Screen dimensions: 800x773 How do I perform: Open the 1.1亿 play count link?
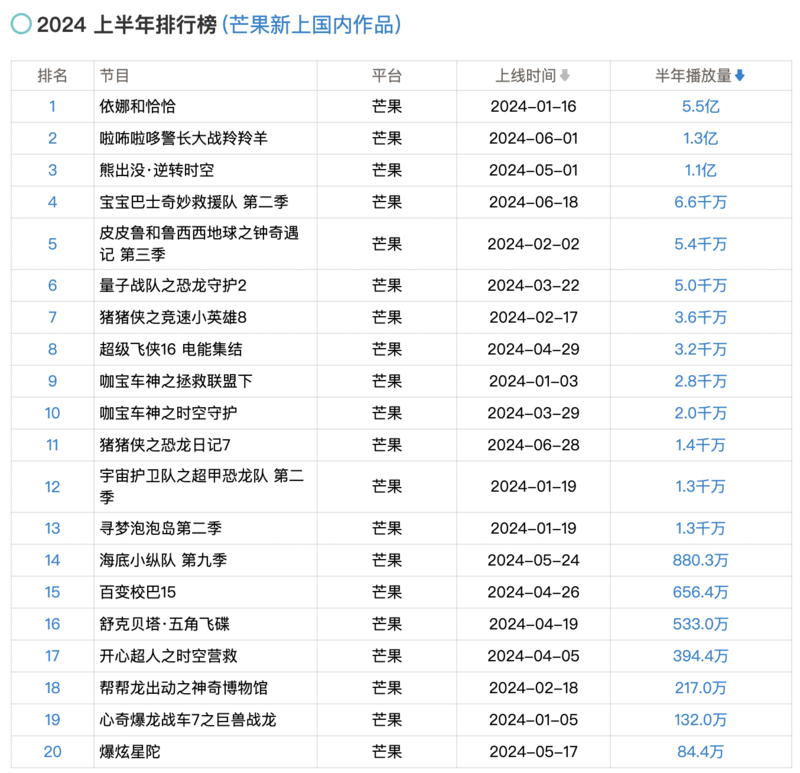click(701, 170)
